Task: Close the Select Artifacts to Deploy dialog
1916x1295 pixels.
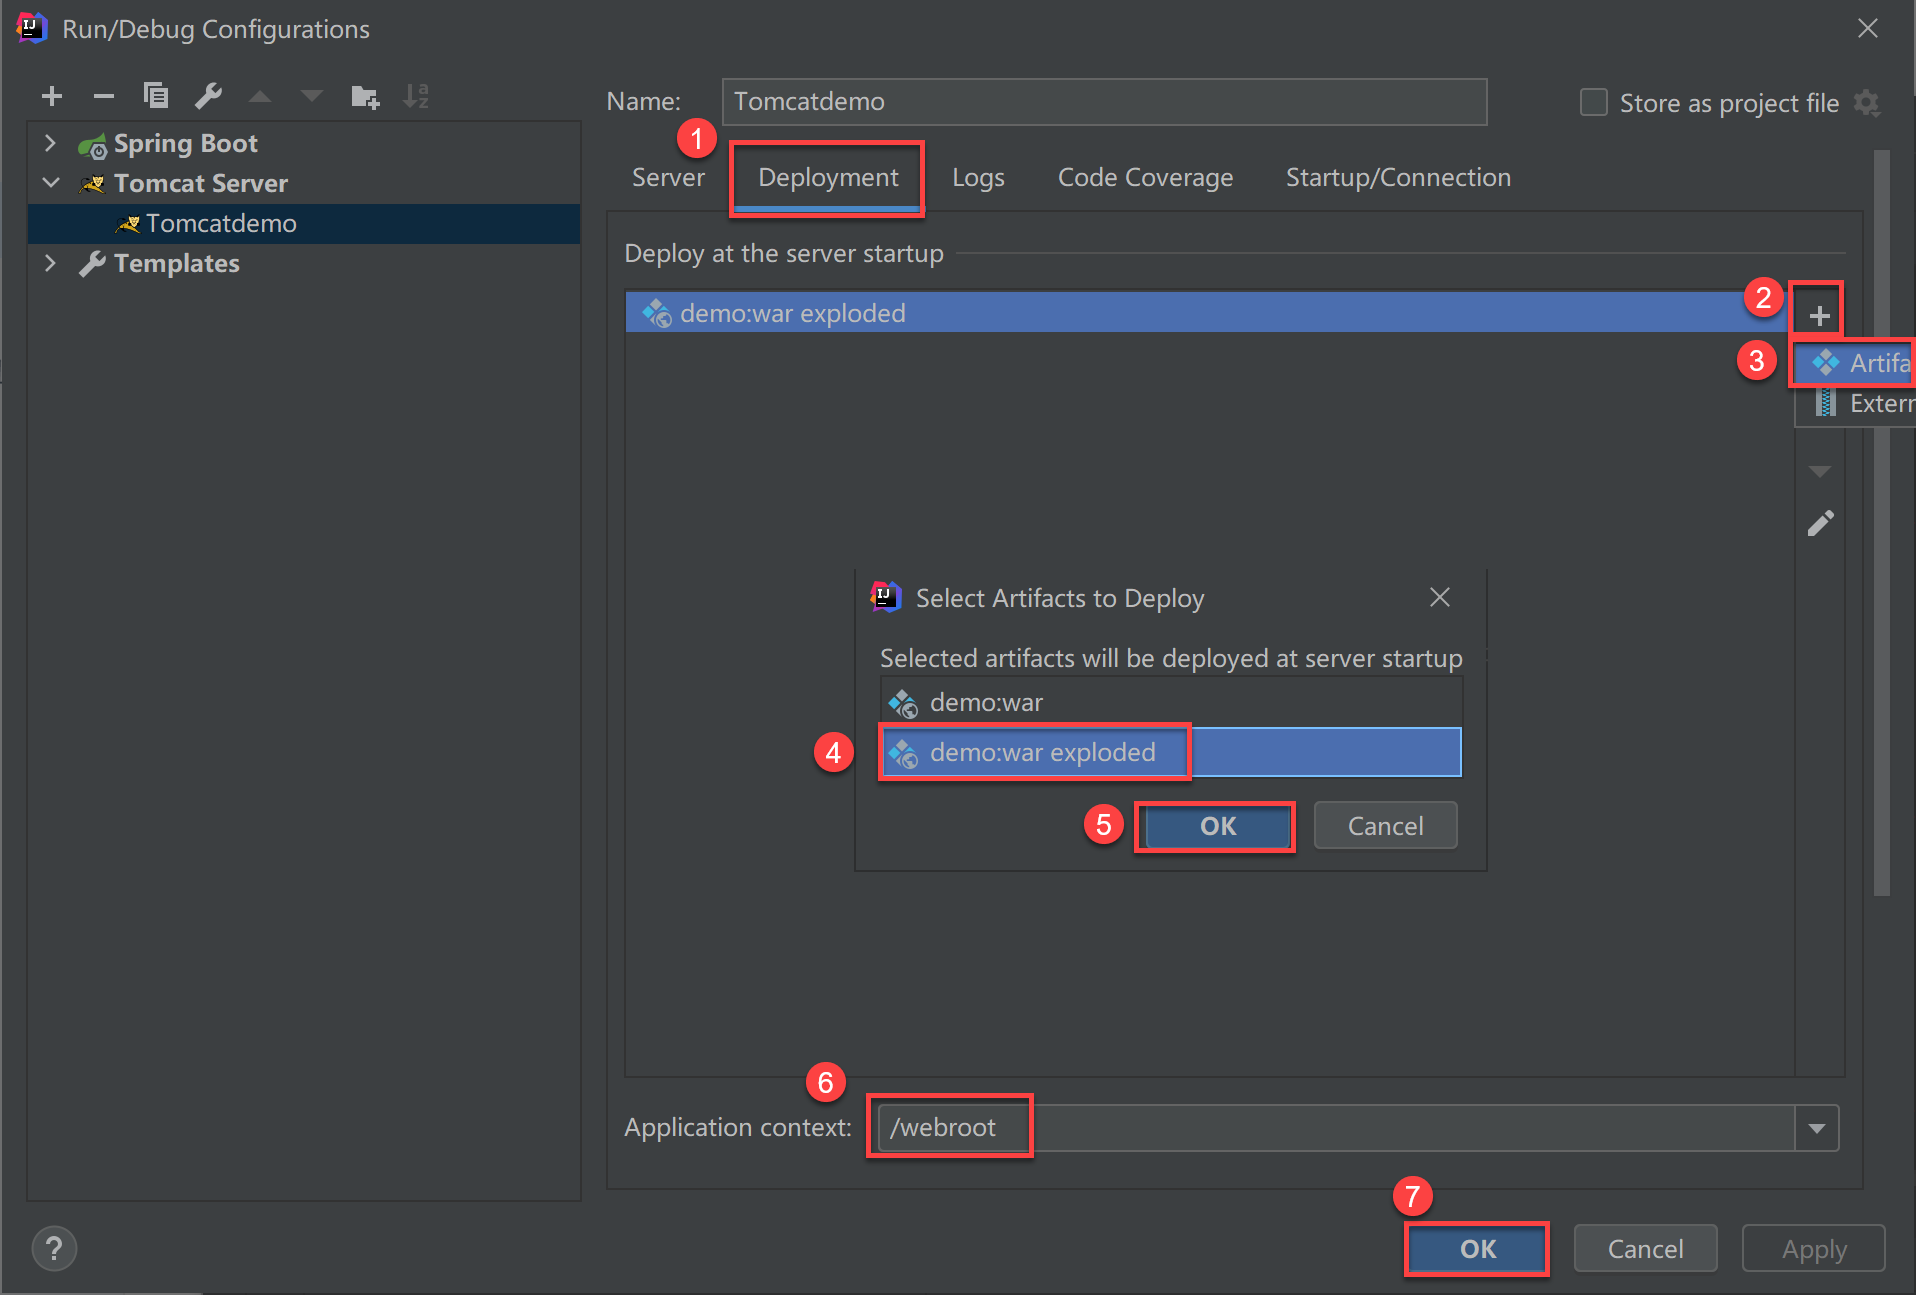Action: point(1440,597)
